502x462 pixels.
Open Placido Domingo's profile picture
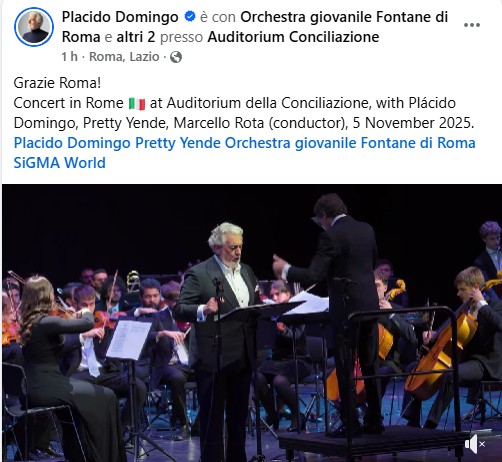tap(34, 27)
